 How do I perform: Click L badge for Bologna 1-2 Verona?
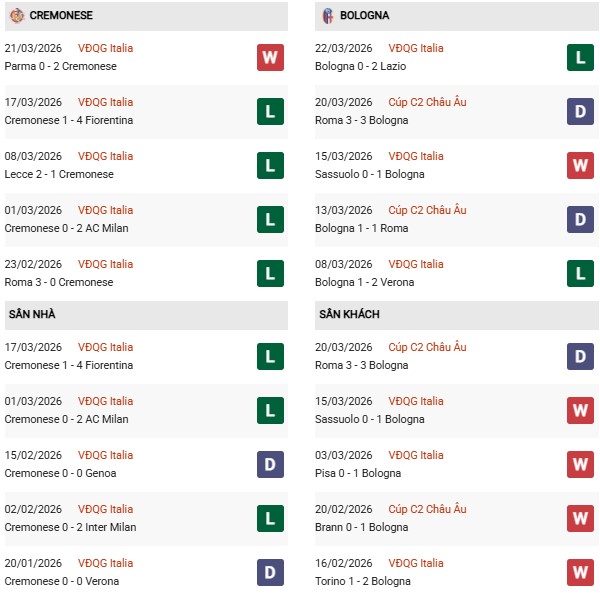coord(580,273)
